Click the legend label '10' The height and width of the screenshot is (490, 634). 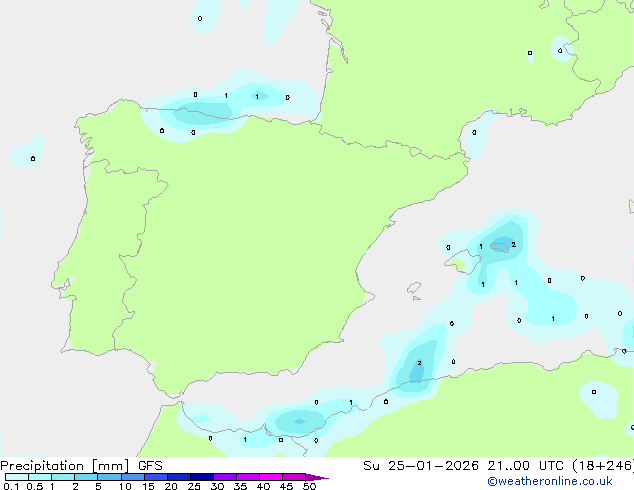click(125, 486)
